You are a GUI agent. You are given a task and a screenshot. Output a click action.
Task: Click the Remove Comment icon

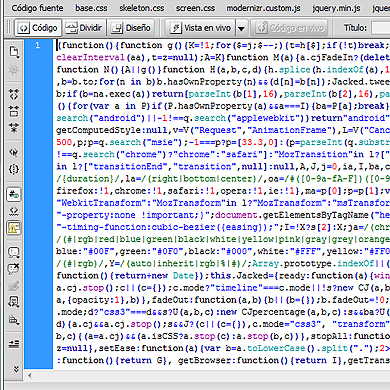(x=14, y=269)
